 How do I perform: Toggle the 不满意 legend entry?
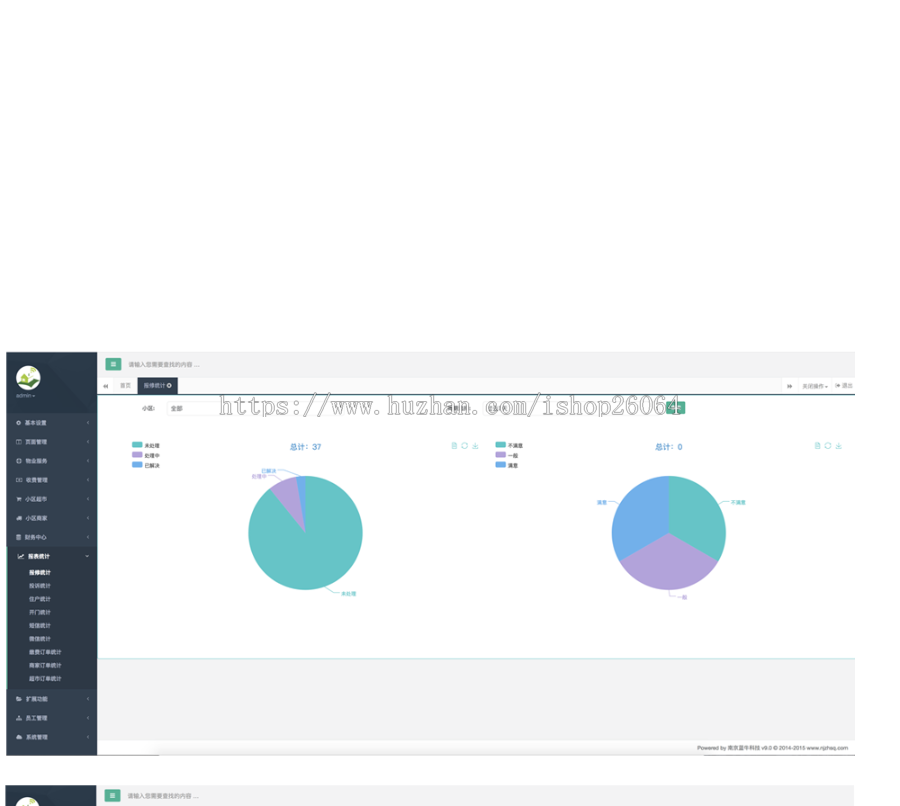[x=509, y=445]
